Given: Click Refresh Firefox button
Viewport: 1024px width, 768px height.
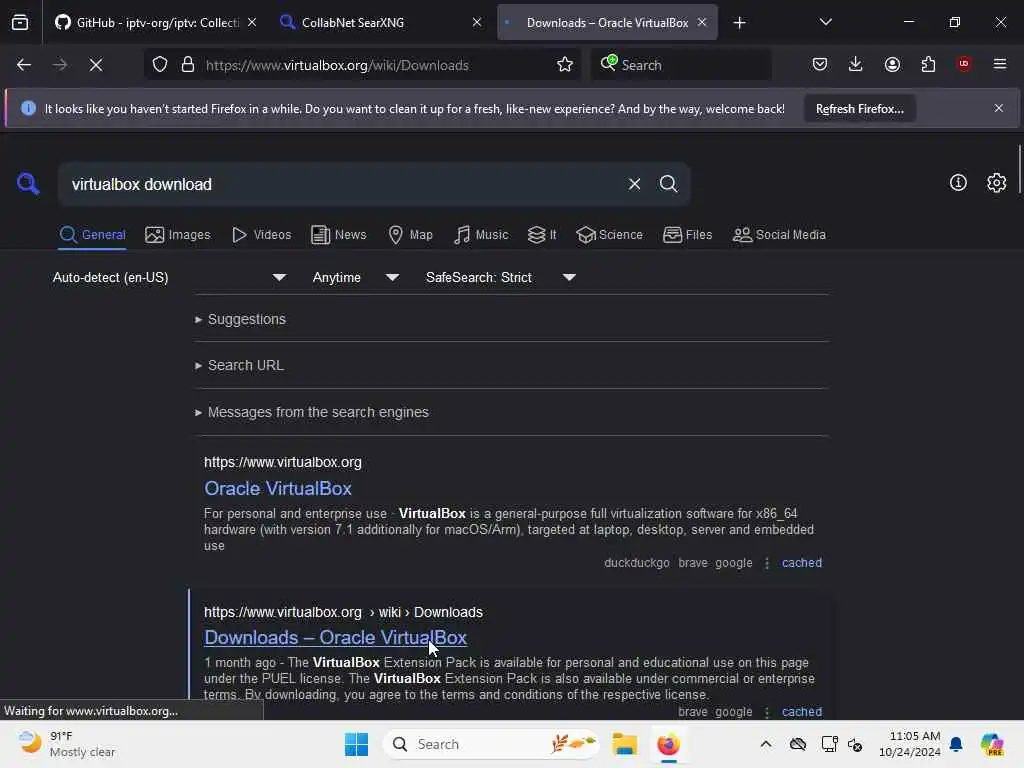Looking at the screenshot, I should point(859,109).
